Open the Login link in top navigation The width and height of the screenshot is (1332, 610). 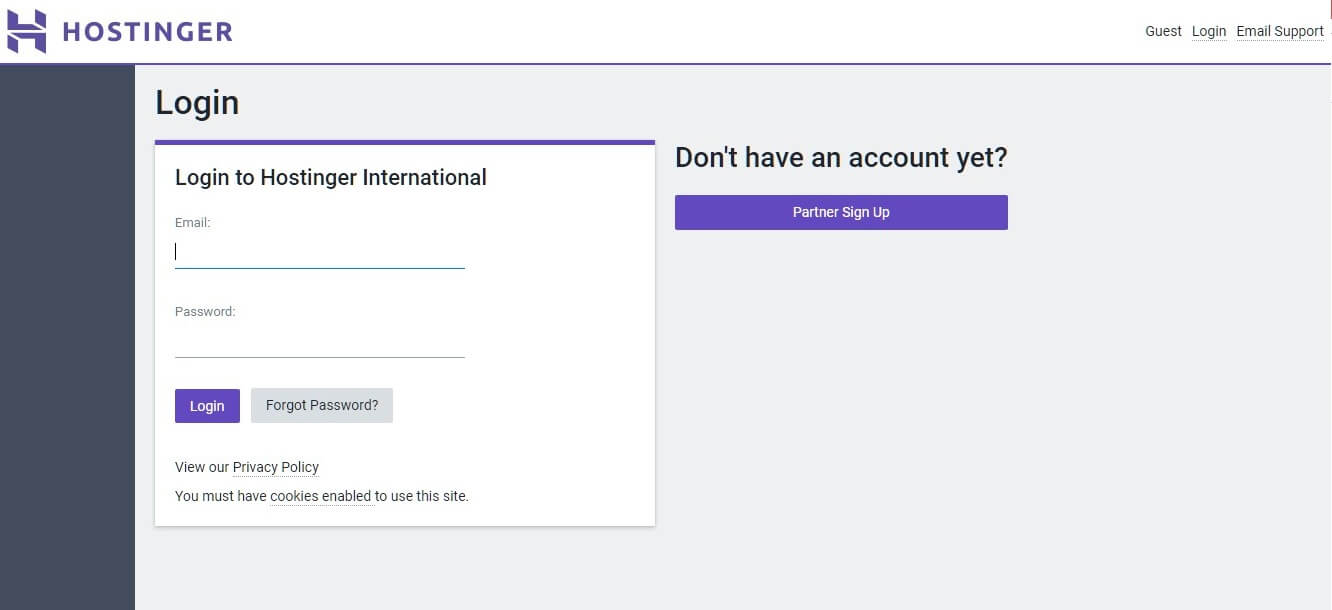click(1209, 31)
